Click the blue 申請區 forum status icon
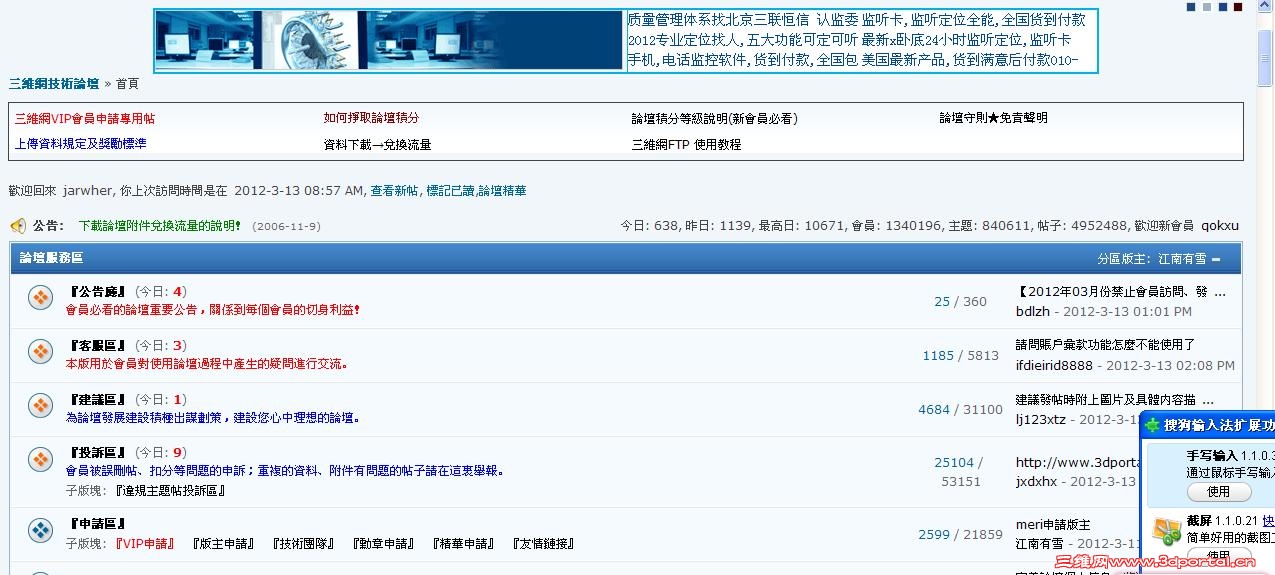 coord(40,530)
